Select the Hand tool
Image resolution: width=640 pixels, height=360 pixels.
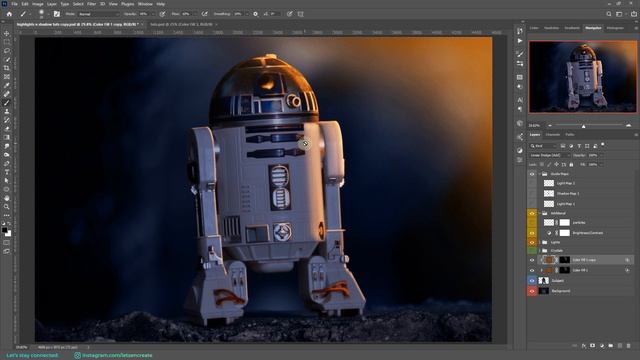tap(7, 198)
